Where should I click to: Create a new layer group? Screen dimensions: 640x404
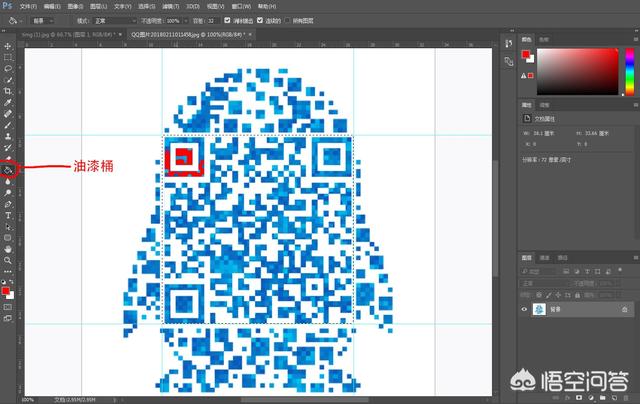click(x=603, y=397)
